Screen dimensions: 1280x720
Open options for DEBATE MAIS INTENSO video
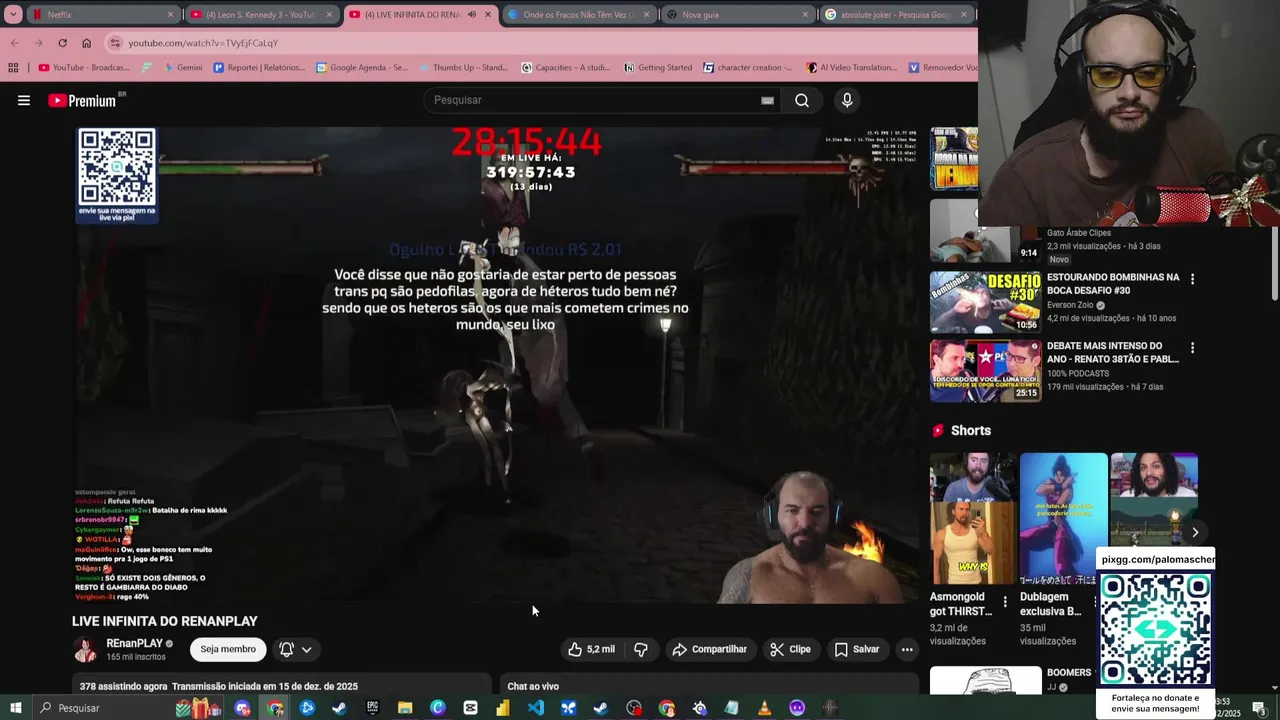tap(1192, 348)
